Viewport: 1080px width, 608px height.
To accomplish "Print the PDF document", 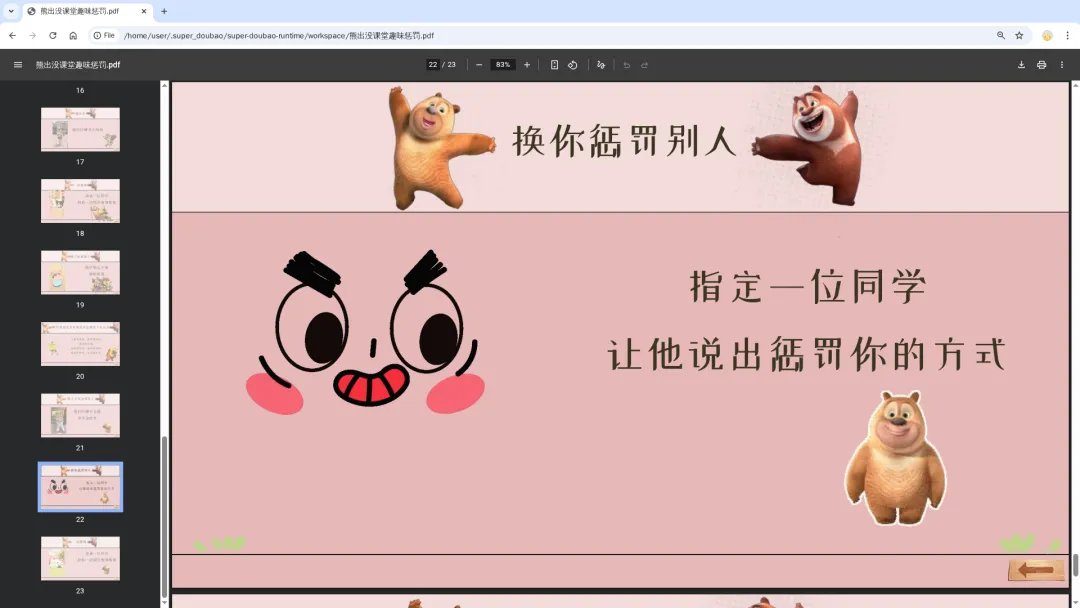I will 1041,65.
